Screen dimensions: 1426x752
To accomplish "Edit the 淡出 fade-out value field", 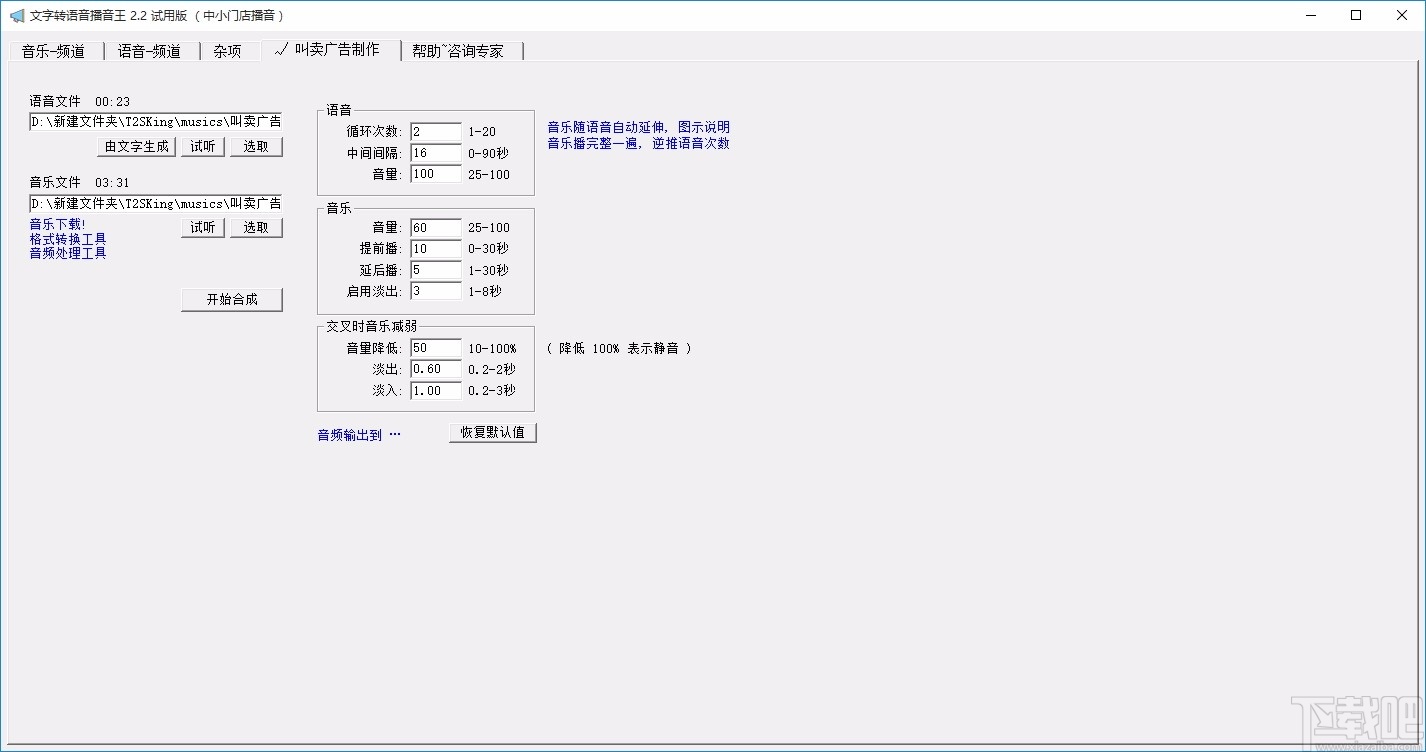I will pos(435,369).
